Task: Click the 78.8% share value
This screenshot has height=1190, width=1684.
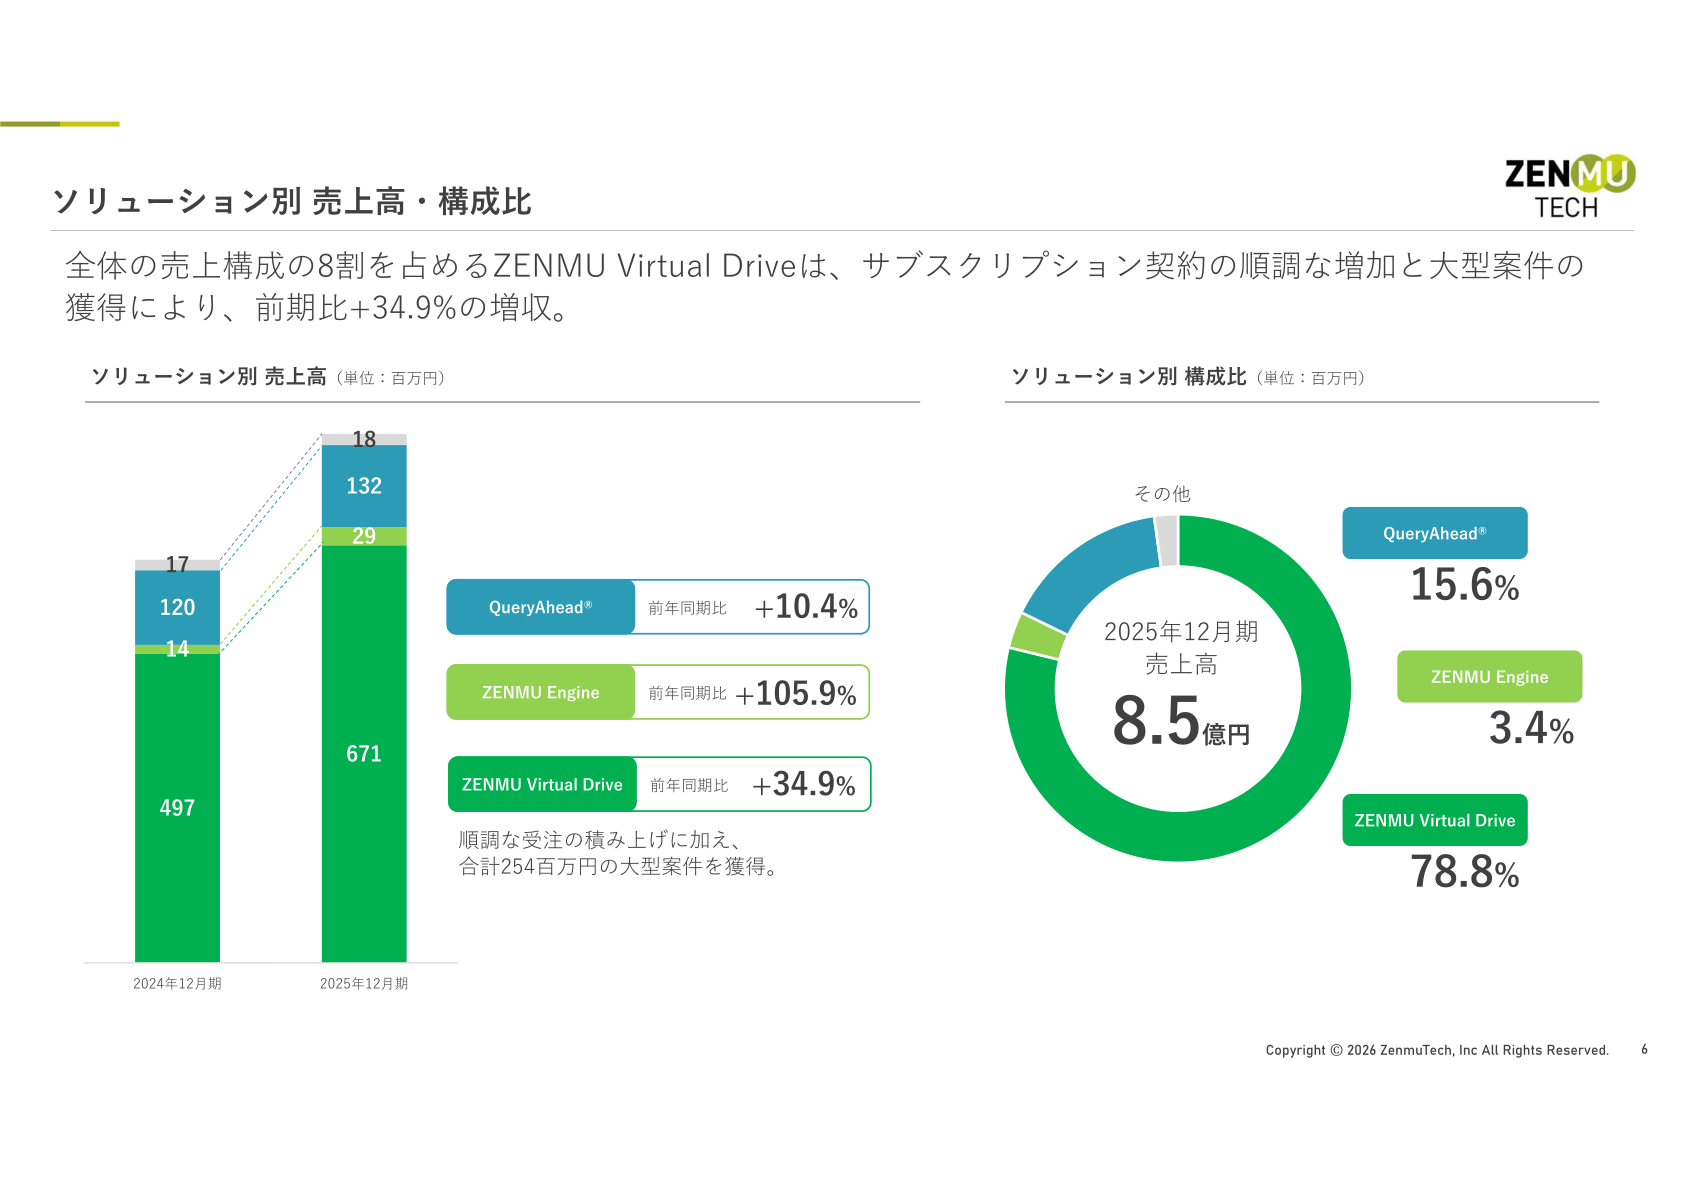Action: pos(1465,872)
